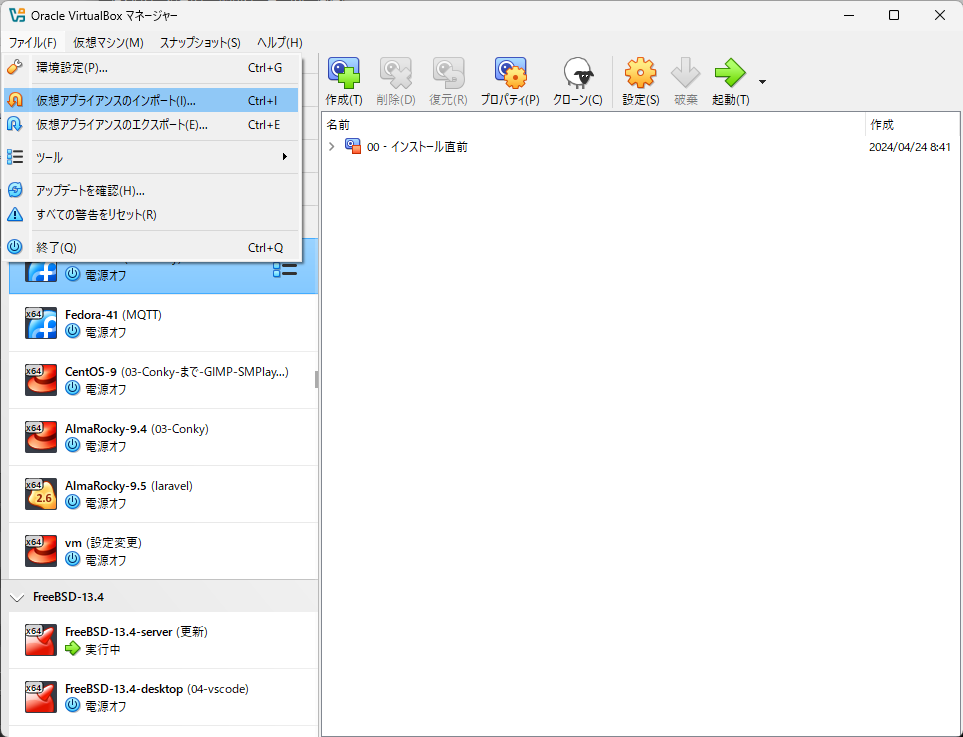Select the FreeBSD-13.4-server (更新) machine
Screen dimensions: 963x737
point(163,641)
